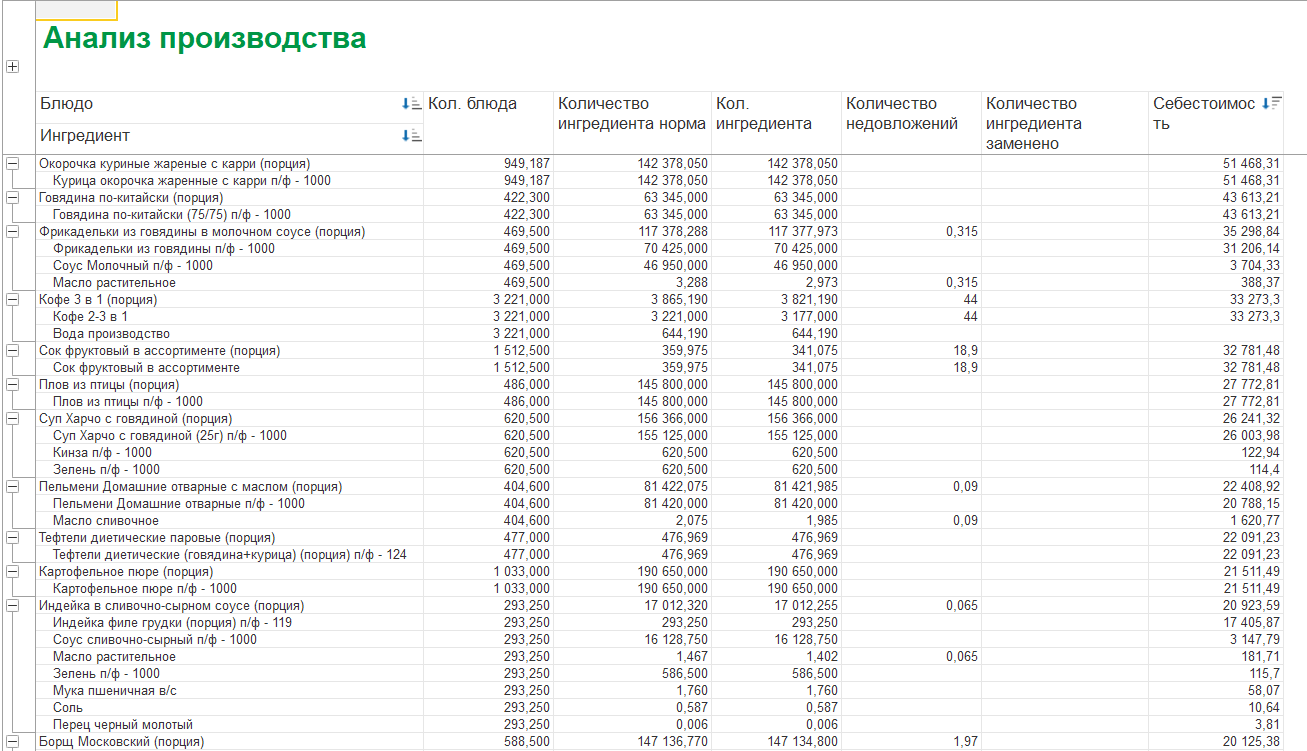1307x751 pixels.
Task: Collapse the Кофе 3 в 1 (порция) group
Action: [x=13, y=300]
